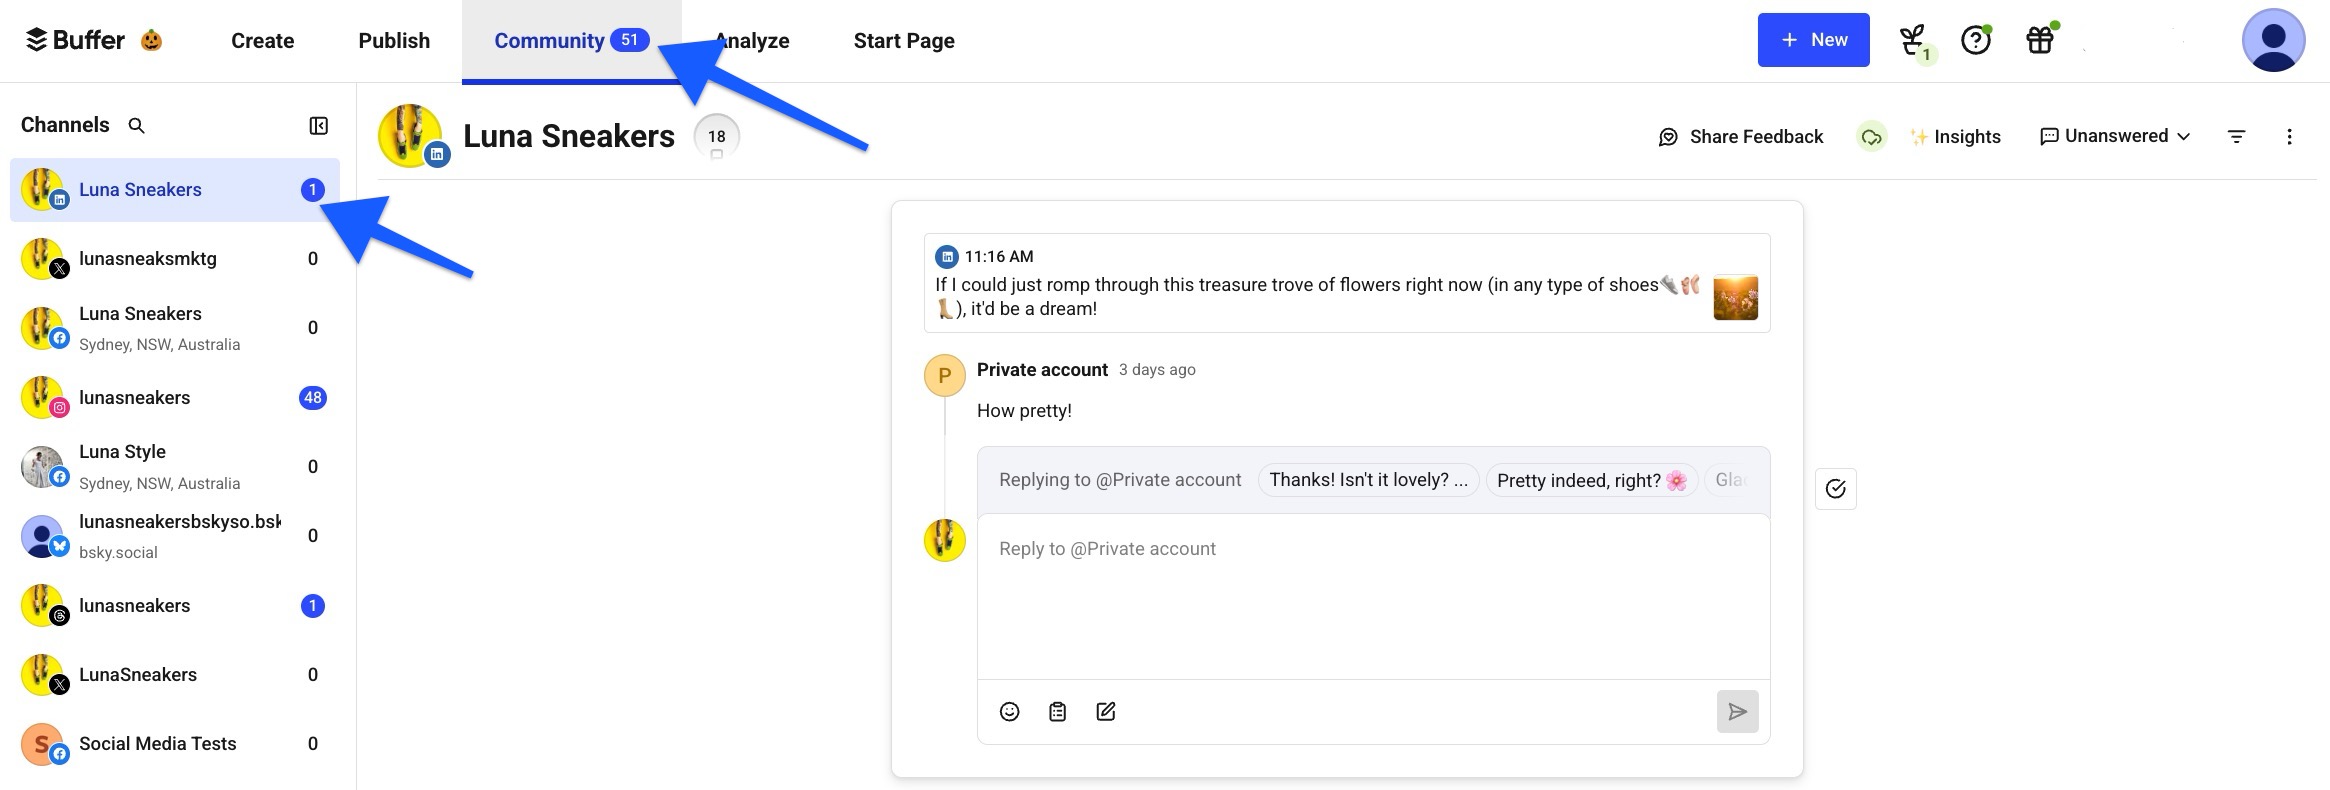2330x790 pixels.
Task: Focus the Reply to @Private account field
Action: (x=1373, y=597)
